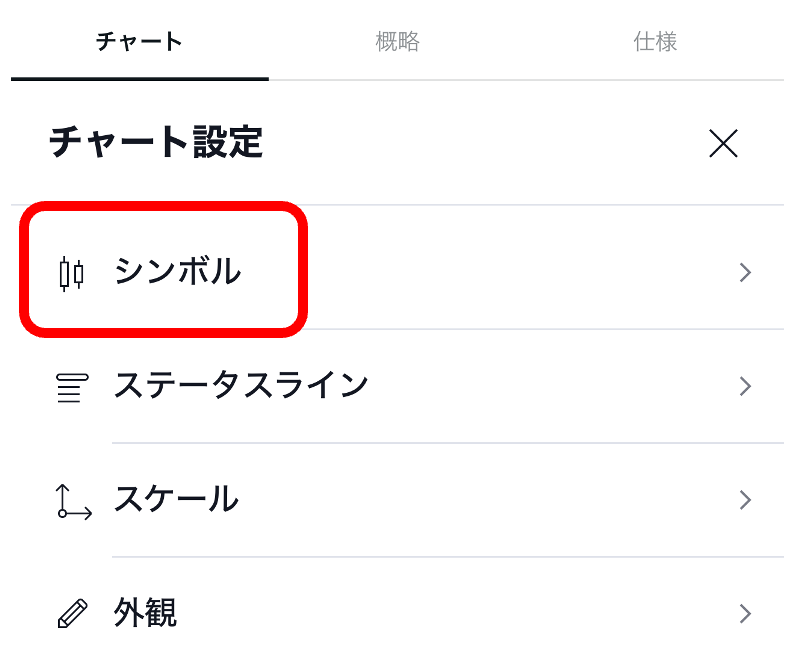This screenshot has width=804, height=667.
Task: Switch to the 仕様 tab
Action: pos(655,42)
